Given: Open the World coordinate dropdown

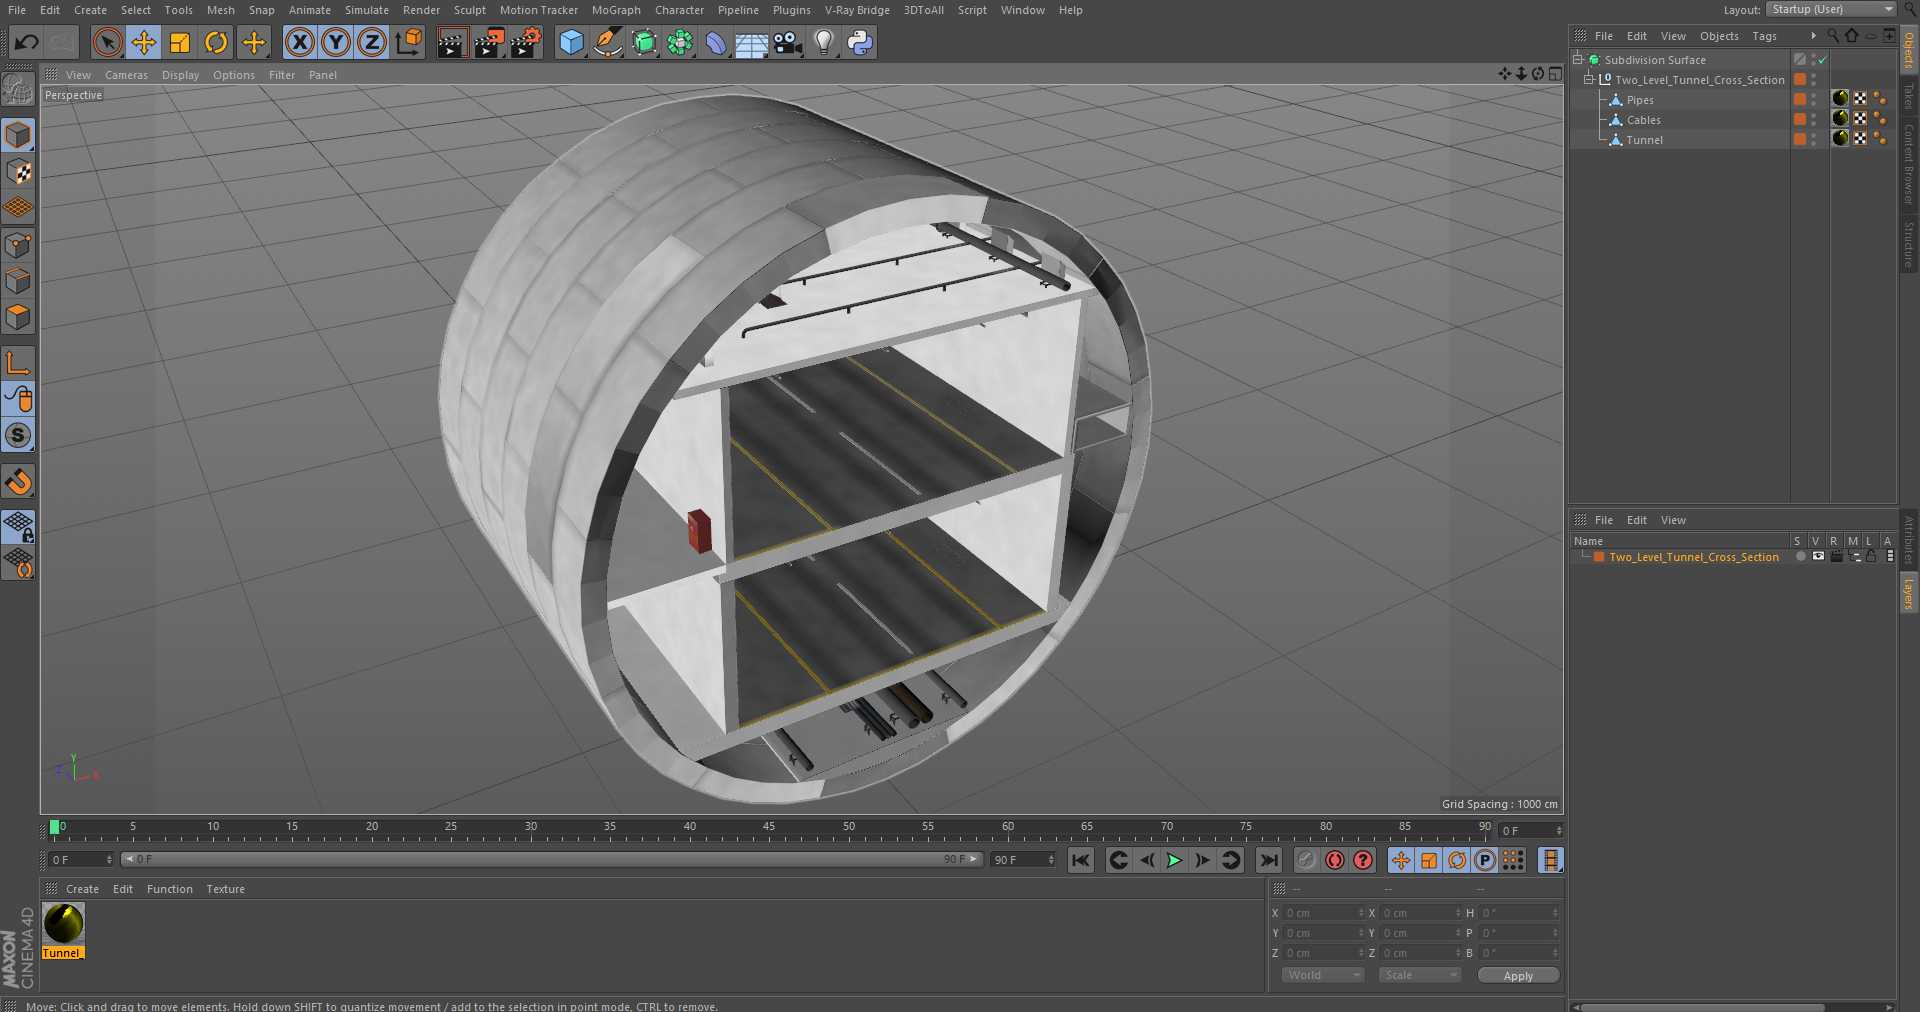Looking at the screenshot, I should pos(1322,975).
